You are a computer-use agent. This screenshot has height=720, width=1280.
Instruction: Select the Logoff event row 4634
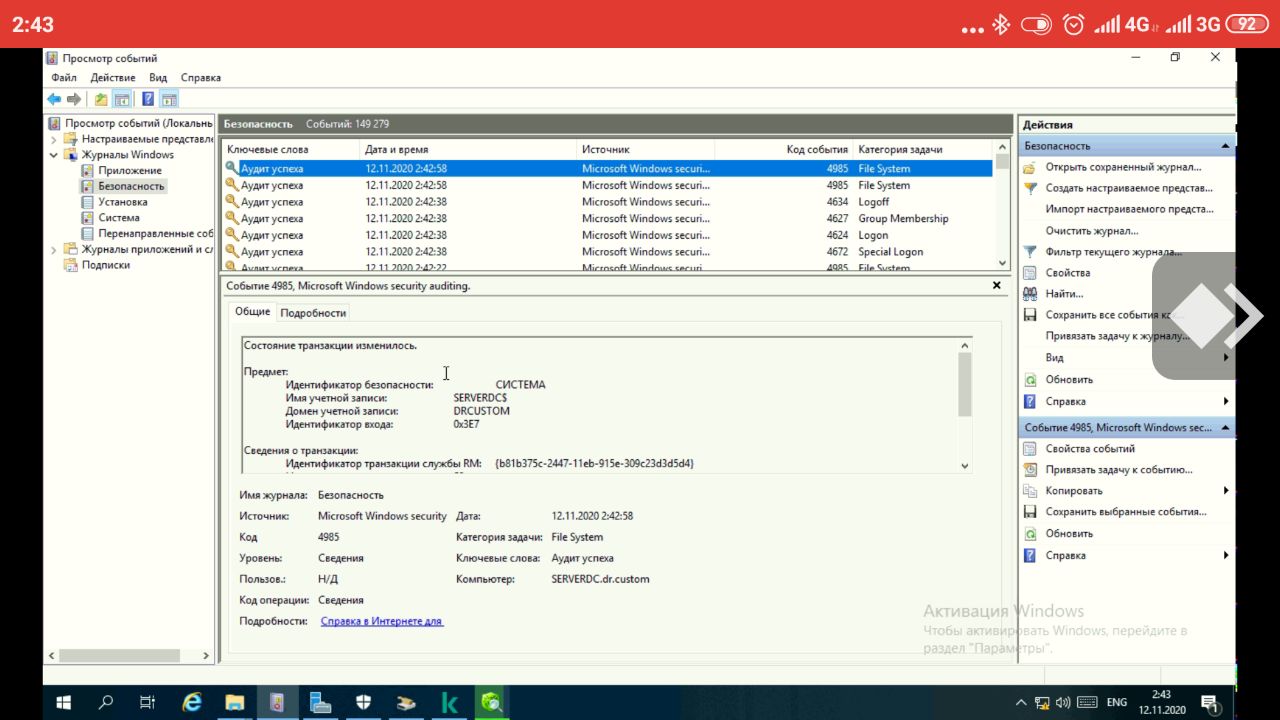608,202
